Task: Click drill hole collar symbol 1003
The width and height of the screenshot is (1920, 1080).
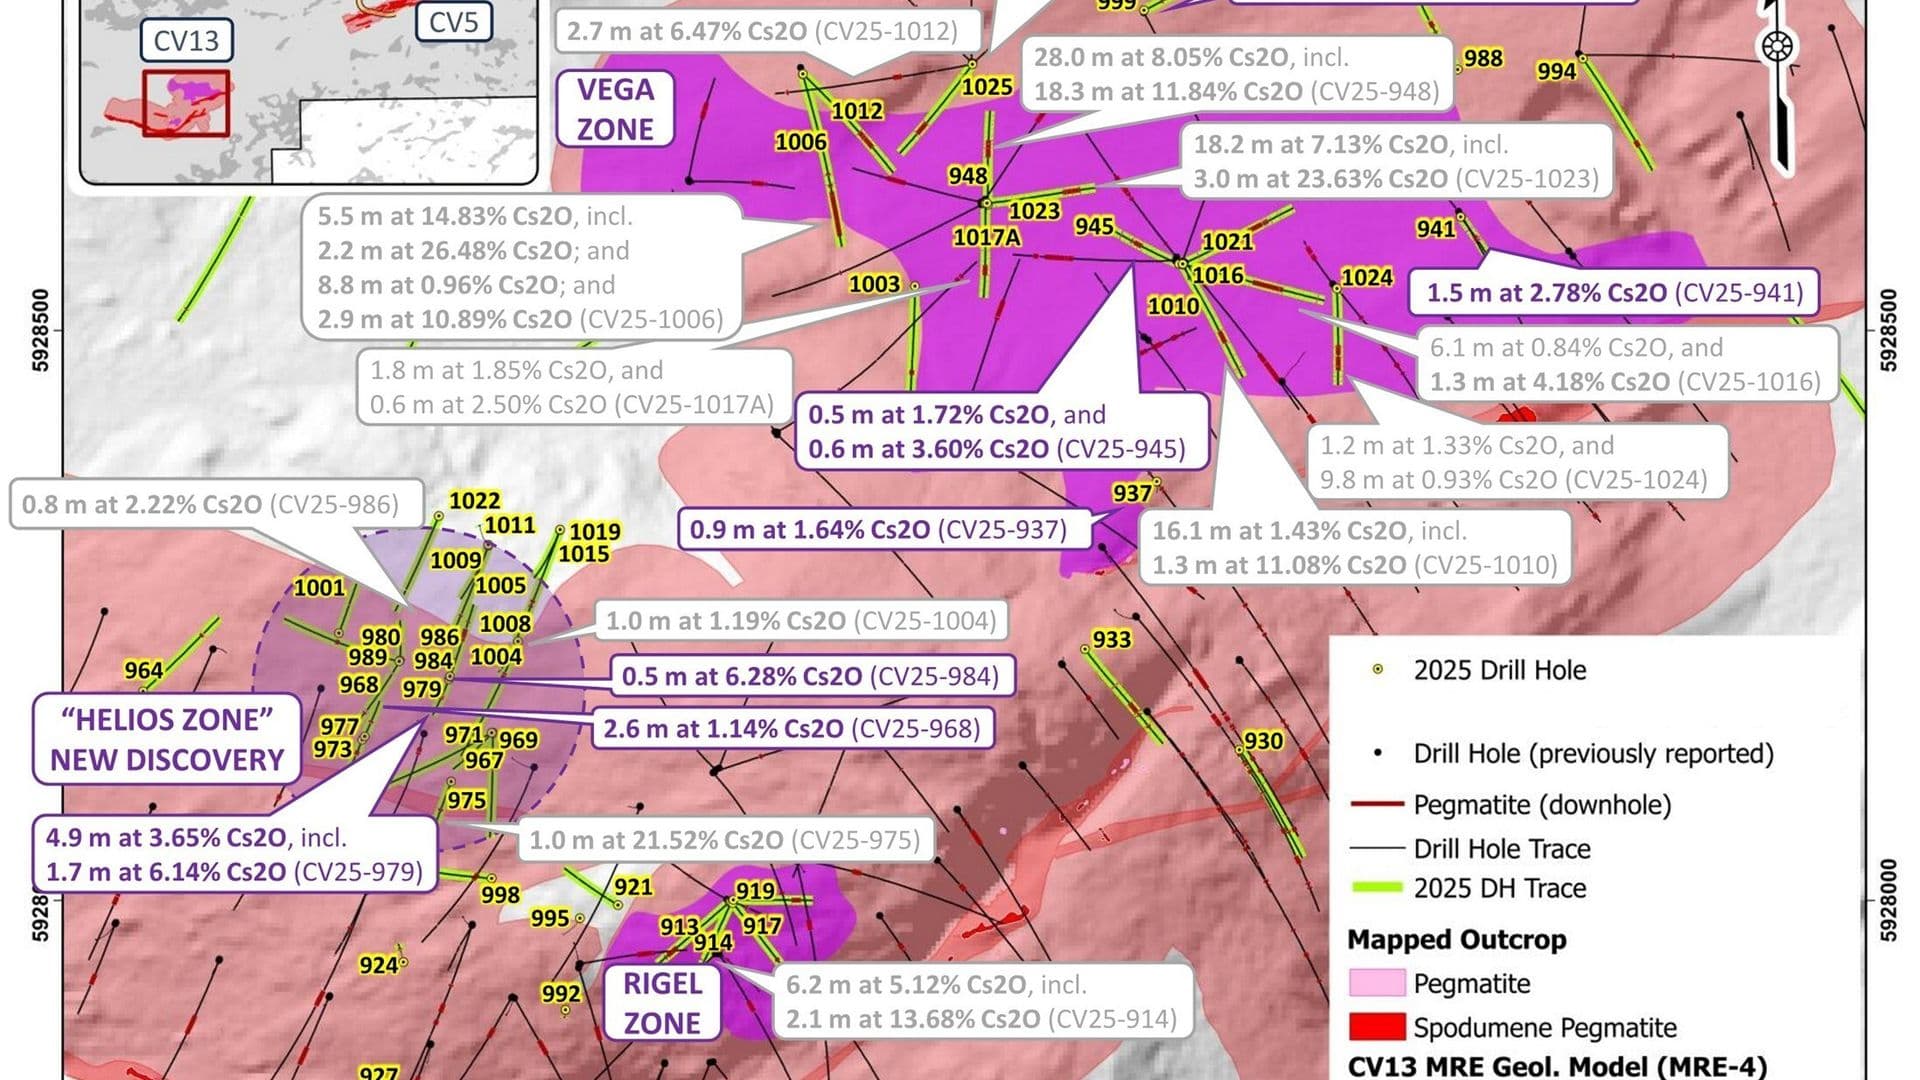Action: pyautogui.click(x=915, y=288)
